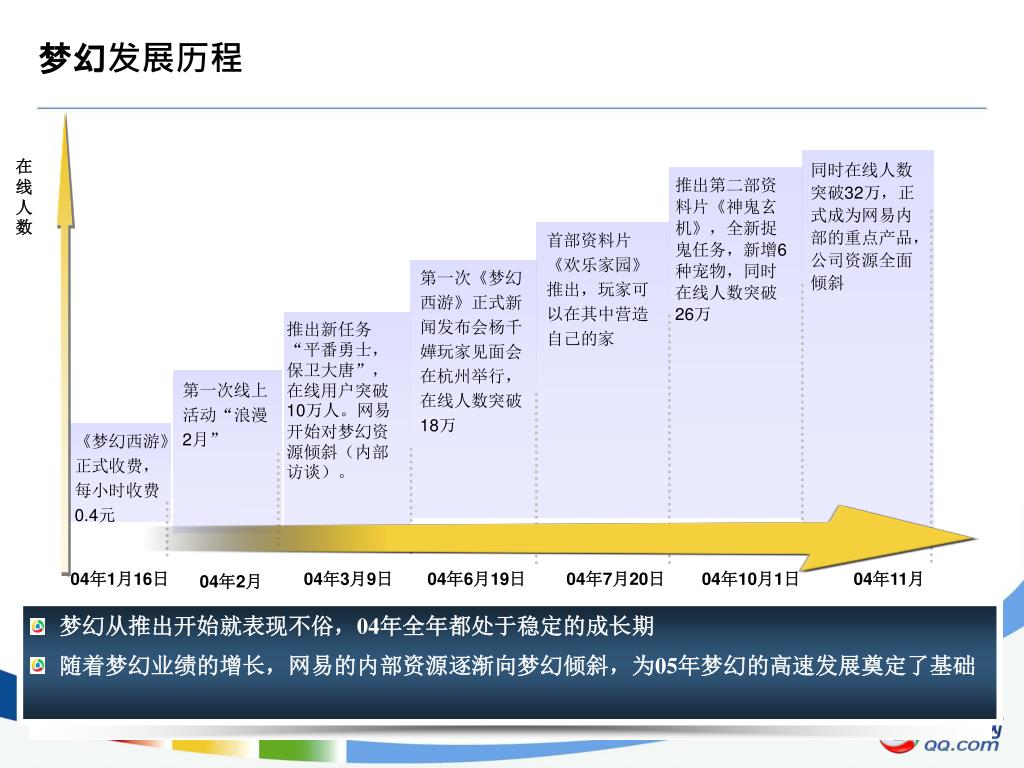Click the slide title 梦幻发展历程
The height and width of the screenshot is (768, 1024).
point(140,58)
